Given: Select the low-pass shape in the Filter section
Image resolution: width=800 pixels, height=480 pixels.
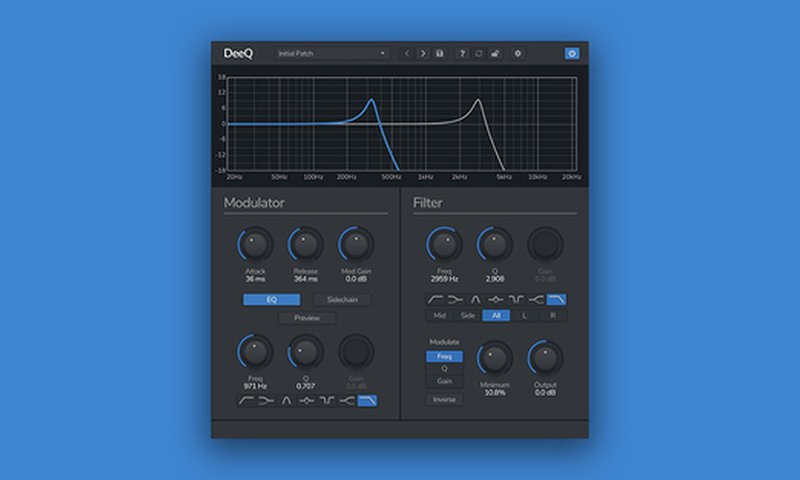Looking at the screenshot, I should 557,299.
